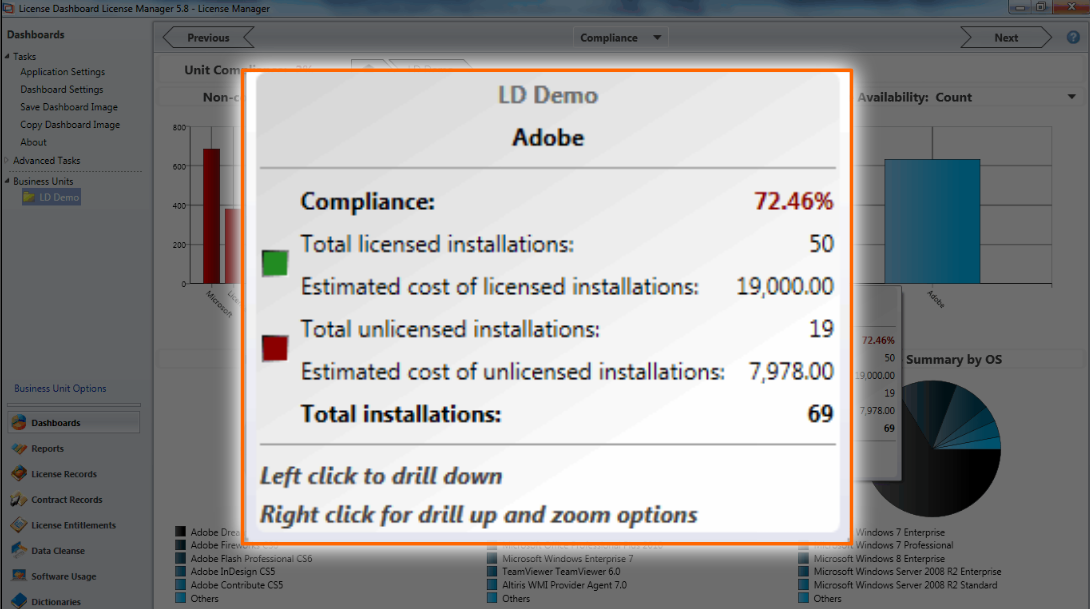Open the Compliance view dropdown
The image size is (1090, 609).
(x=657, y=38)
